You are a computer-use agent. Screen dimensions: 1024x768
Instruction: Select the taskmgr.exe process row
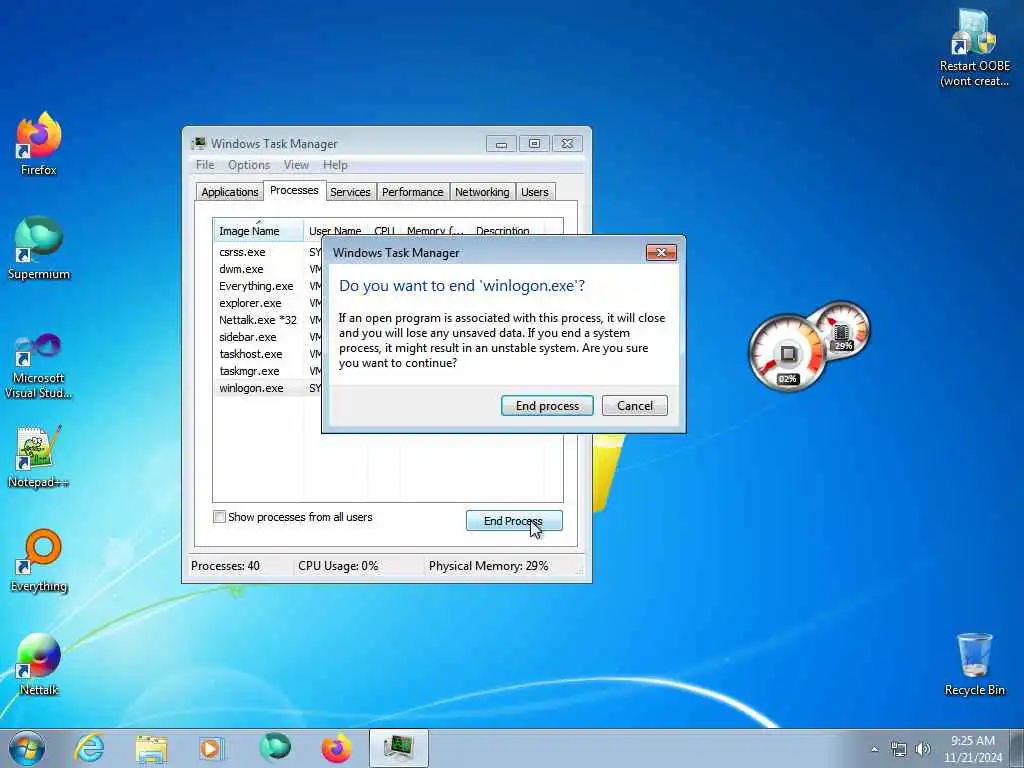pos(268,371)
